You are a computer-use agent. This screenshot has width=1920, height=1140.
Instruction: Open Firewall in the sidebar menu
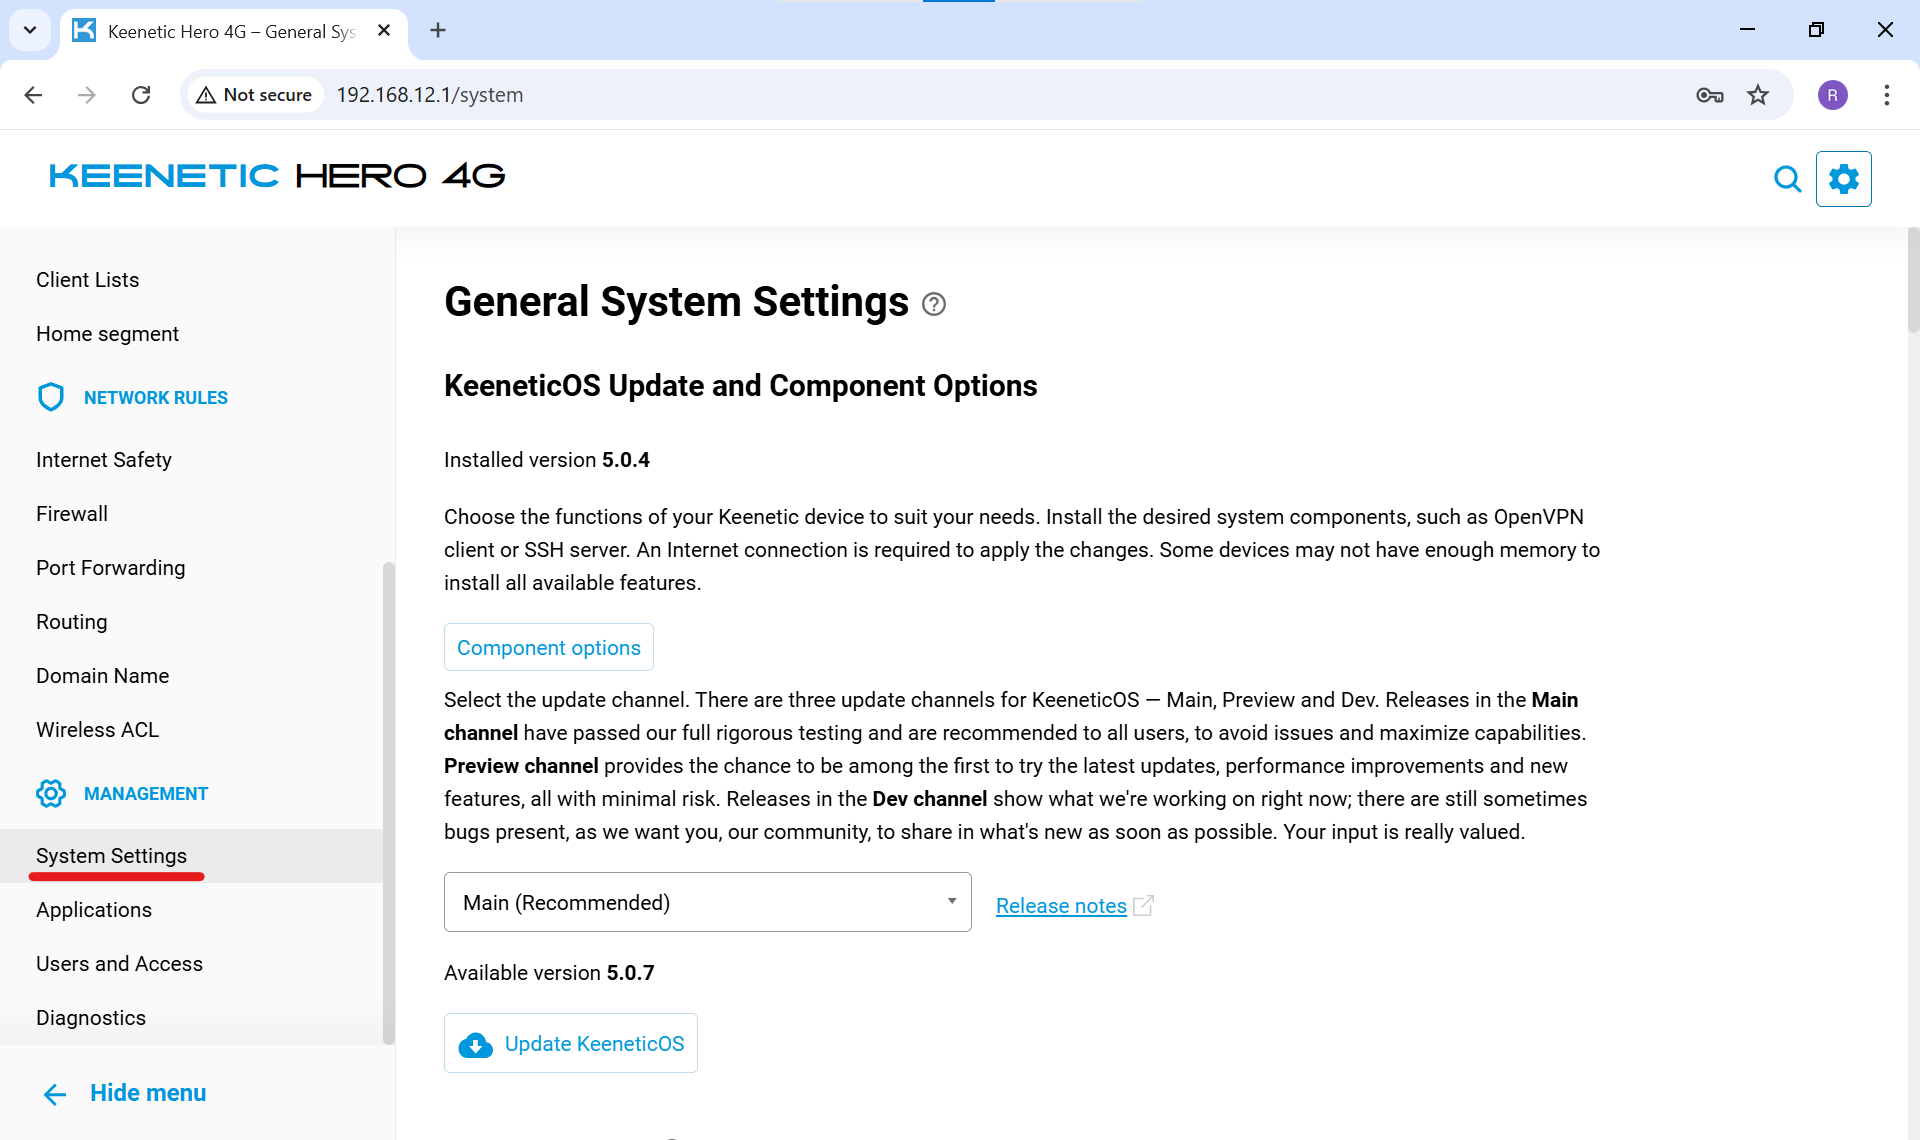(72, 514)
